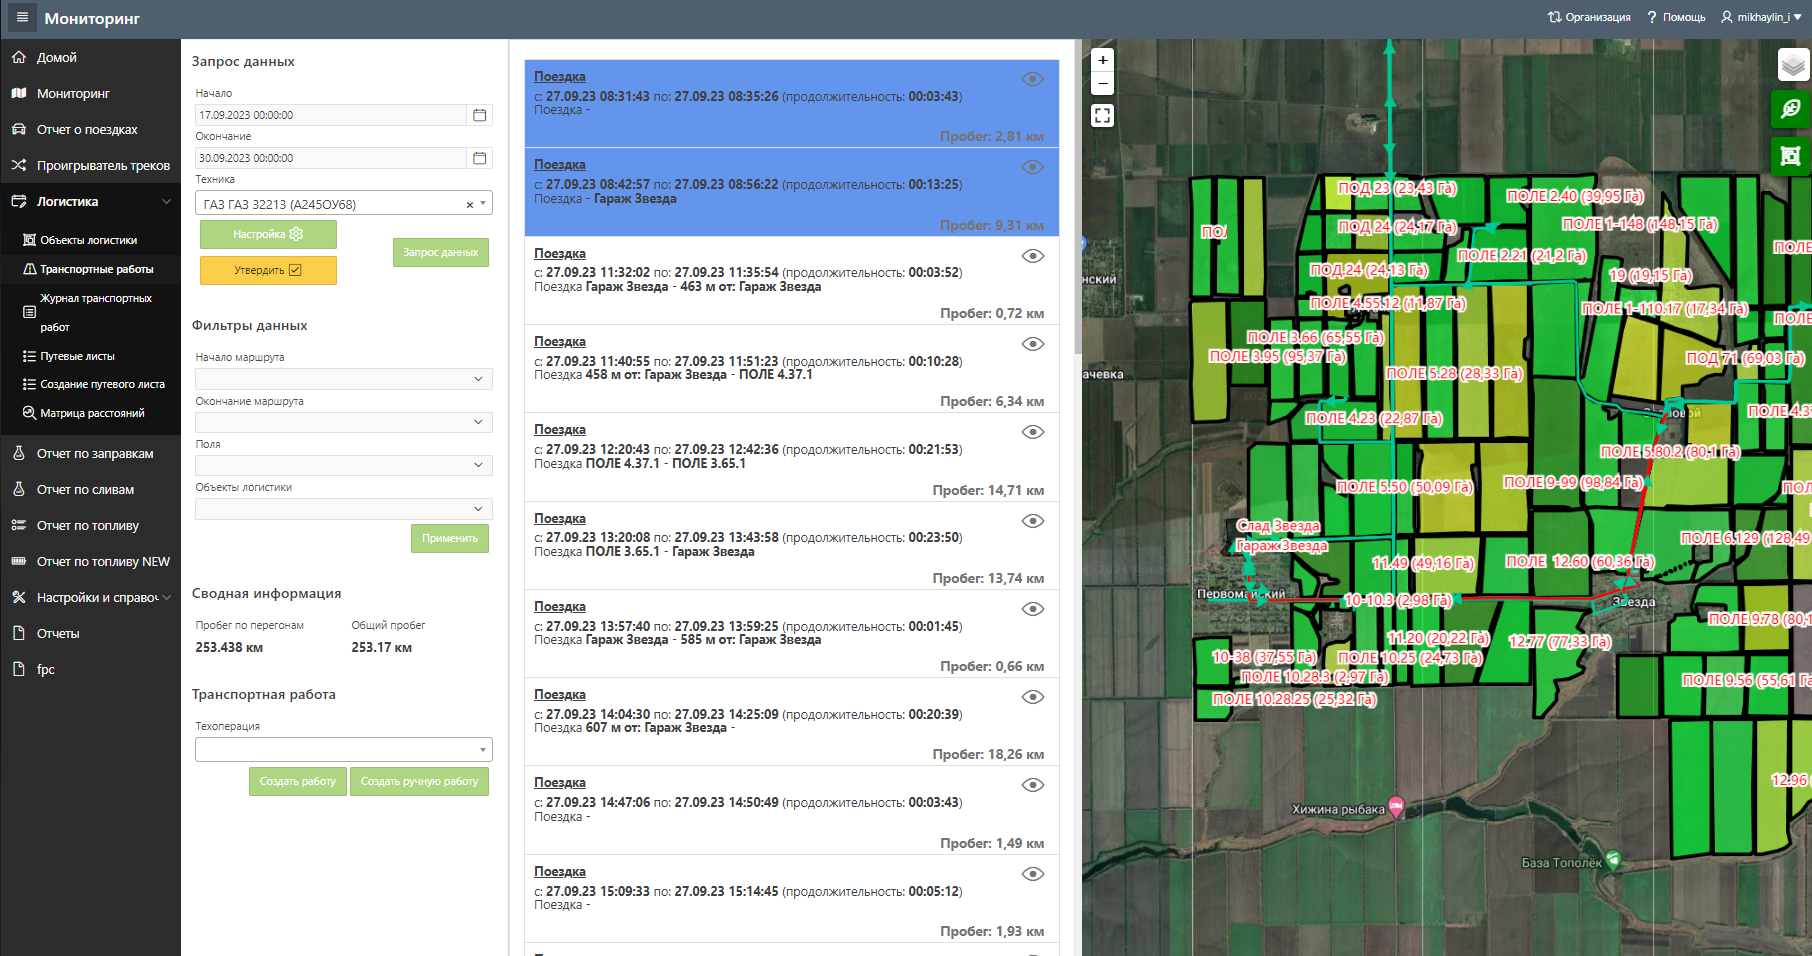Open the Поля filter dropdown
This screenshot has width=1812, height=956.
[x=344, y=465]
